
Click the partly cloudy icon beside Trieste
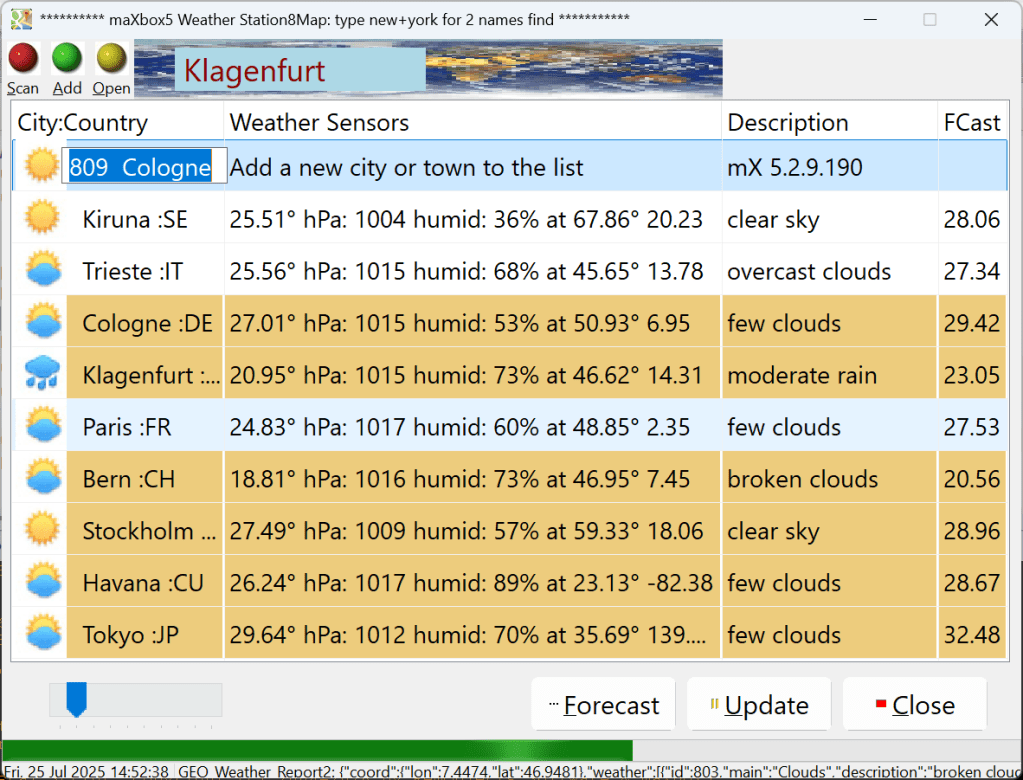[x=42, y=271]
